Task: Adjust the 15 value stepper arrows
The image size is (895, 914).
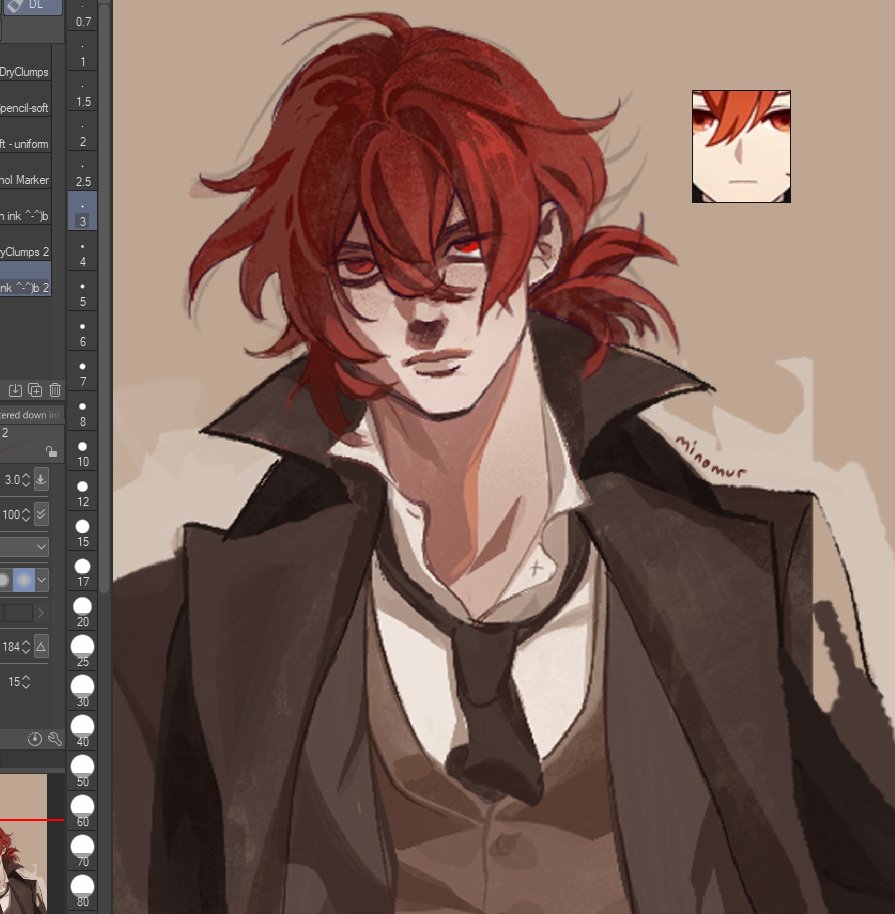Action: 26,682
